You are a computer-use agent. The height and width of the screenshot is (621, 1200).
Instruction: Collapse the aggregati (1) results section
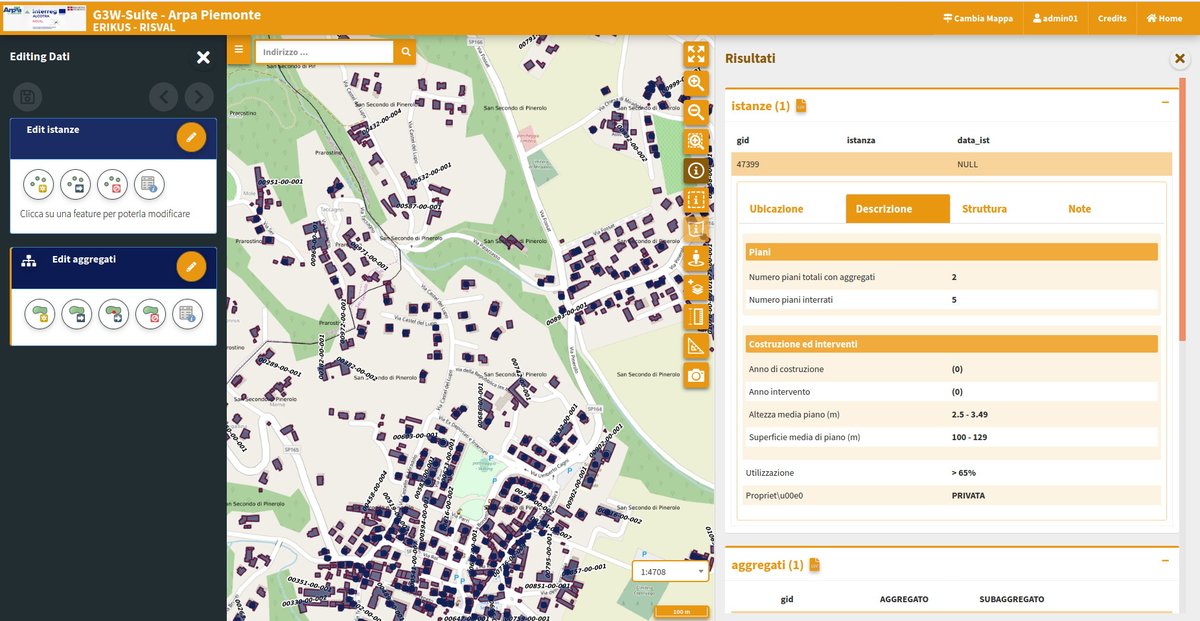click(1162, 561)
